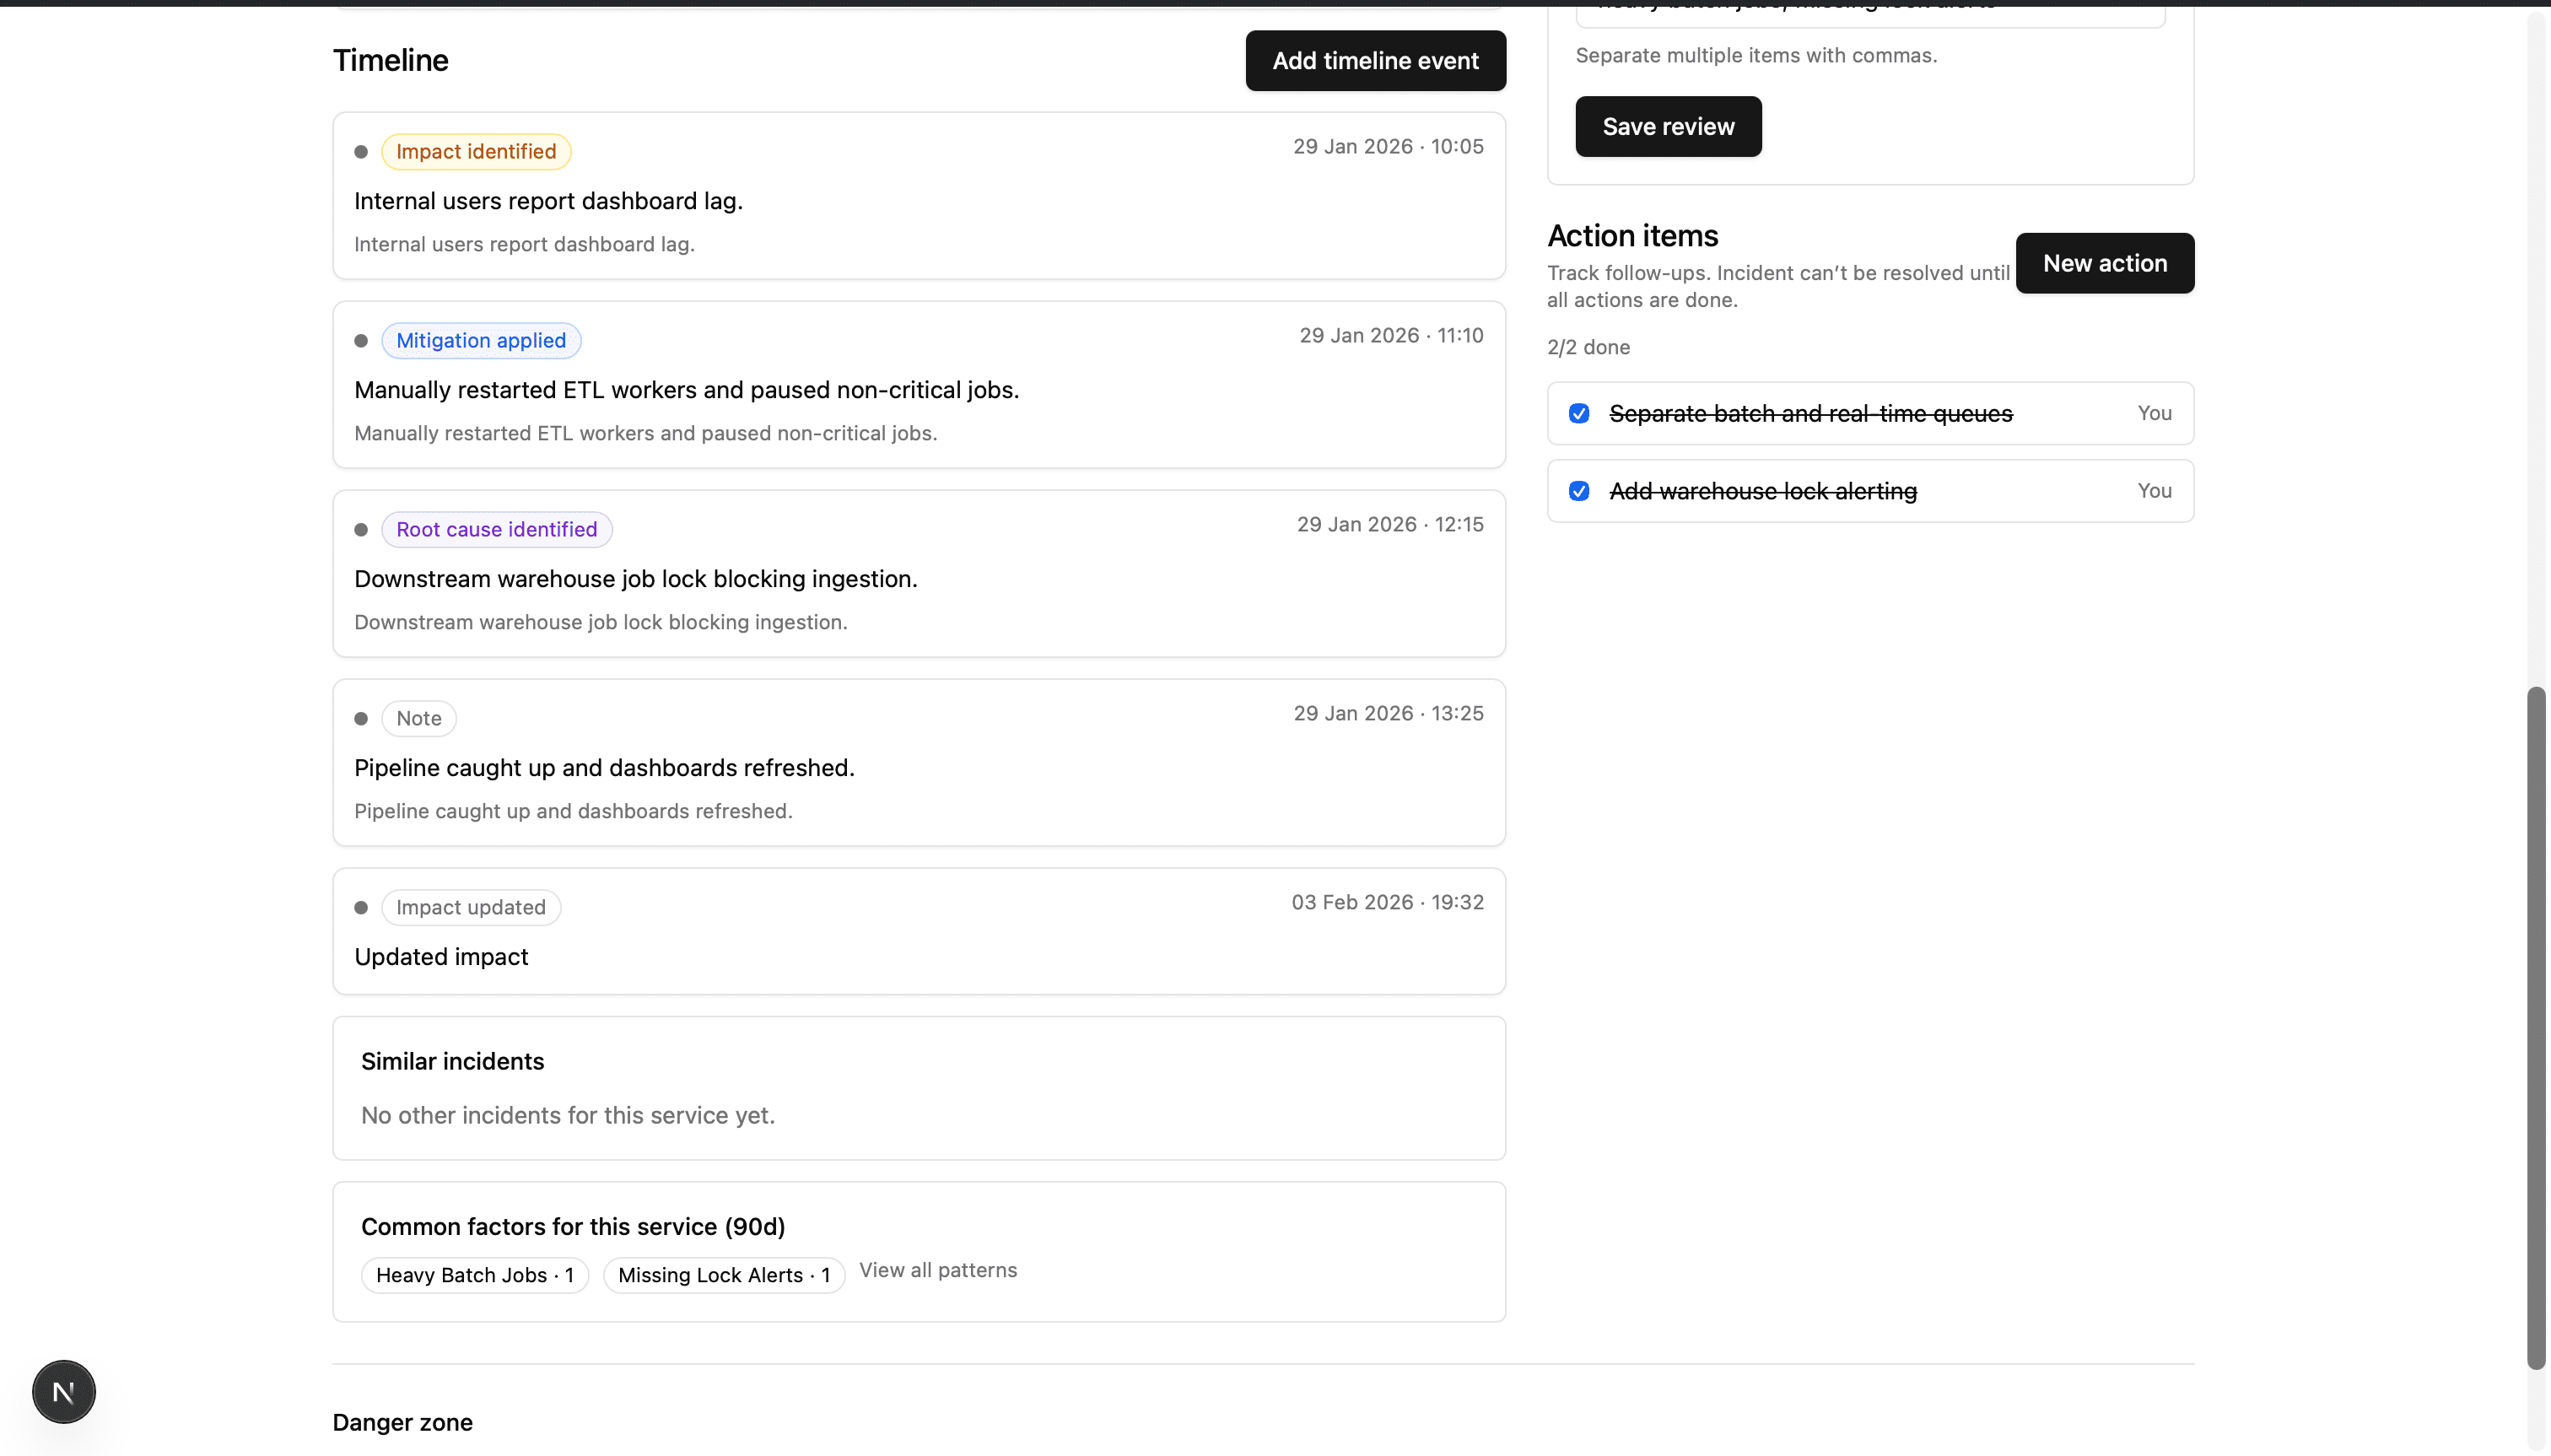Image resolution: width=2551 pixels, height=1456 pixels.
Task: Click the status dot beside "Impact identified"
Action: coord(362,151)
